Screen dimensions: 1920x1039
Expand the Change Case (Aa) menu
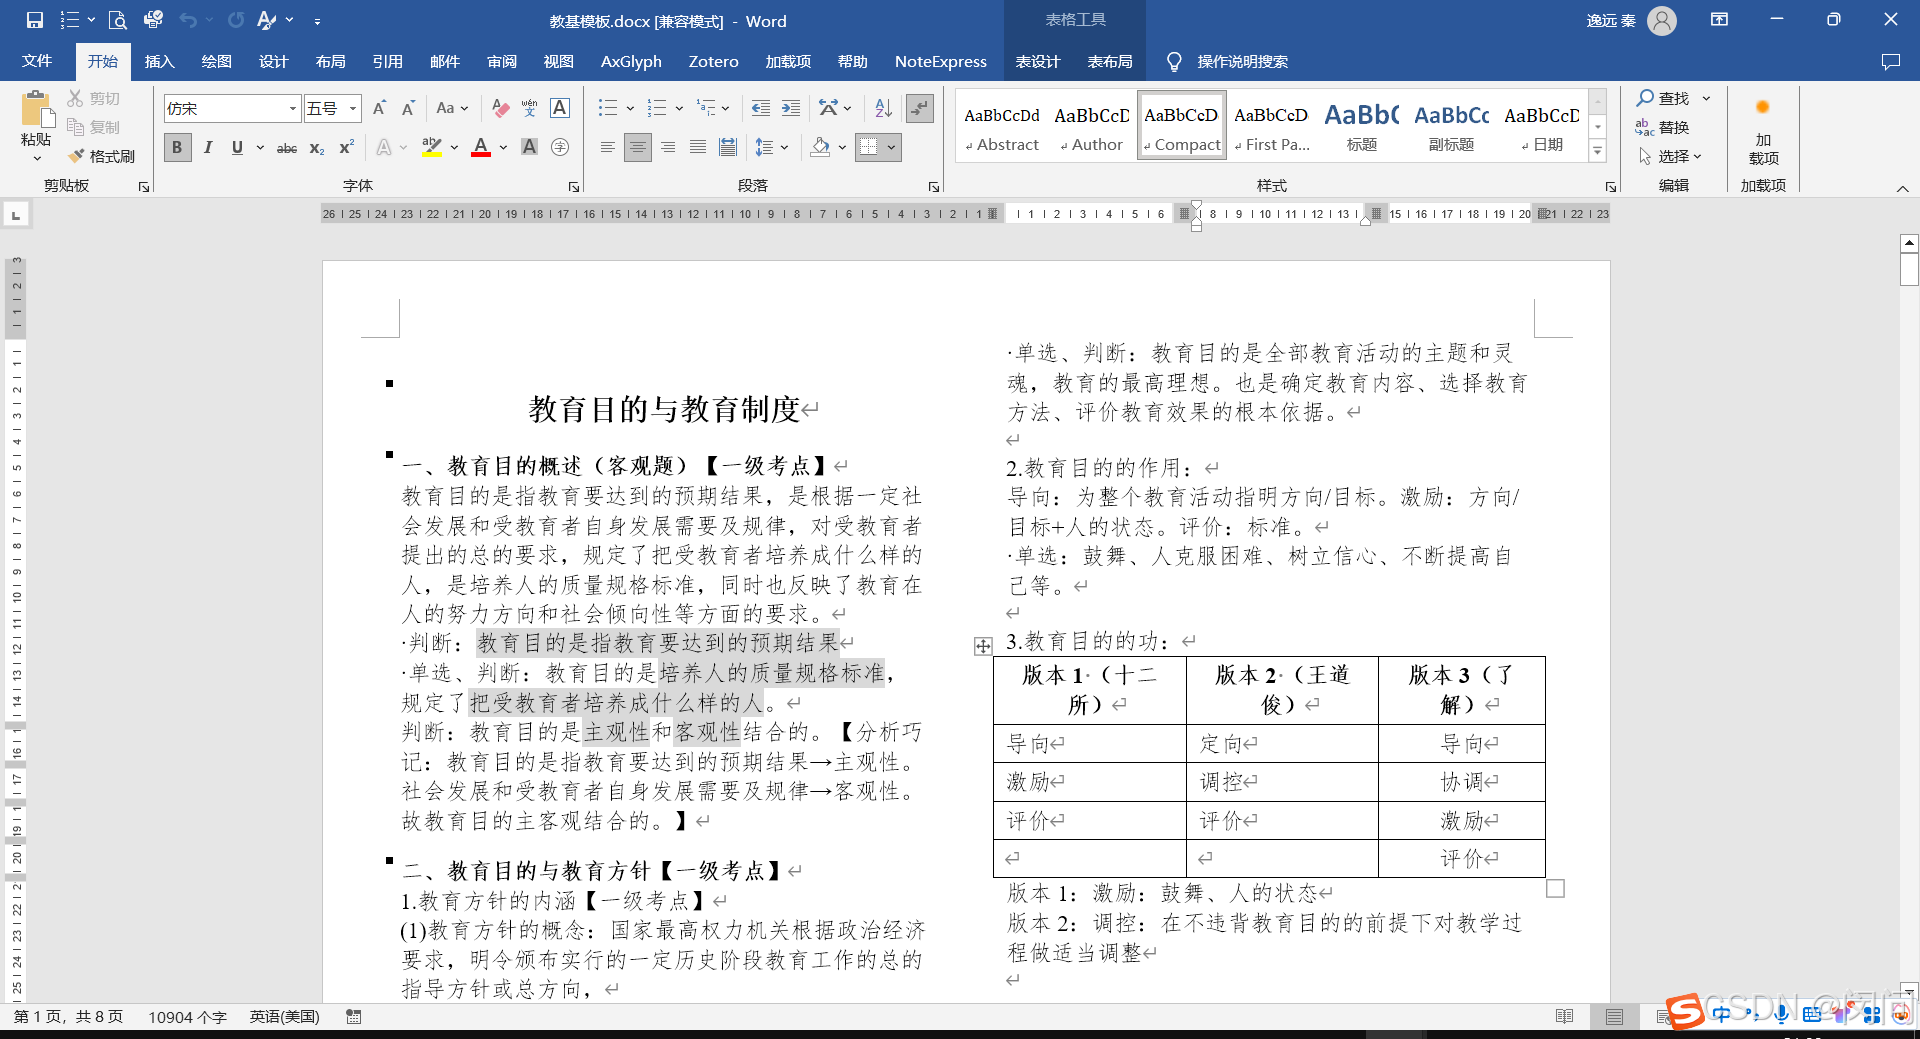pyautogui.click(x=453, y=108)
